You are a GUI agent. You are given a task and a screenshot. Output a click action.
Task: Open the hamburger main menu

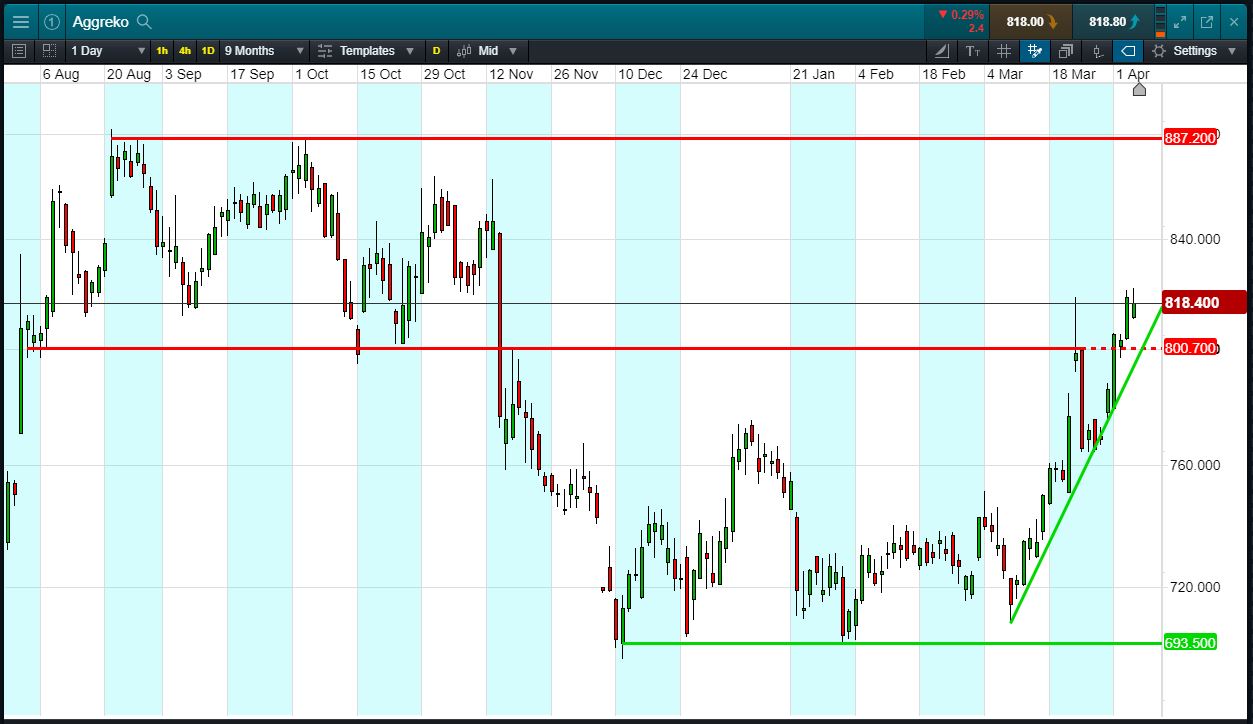point(20,21)
